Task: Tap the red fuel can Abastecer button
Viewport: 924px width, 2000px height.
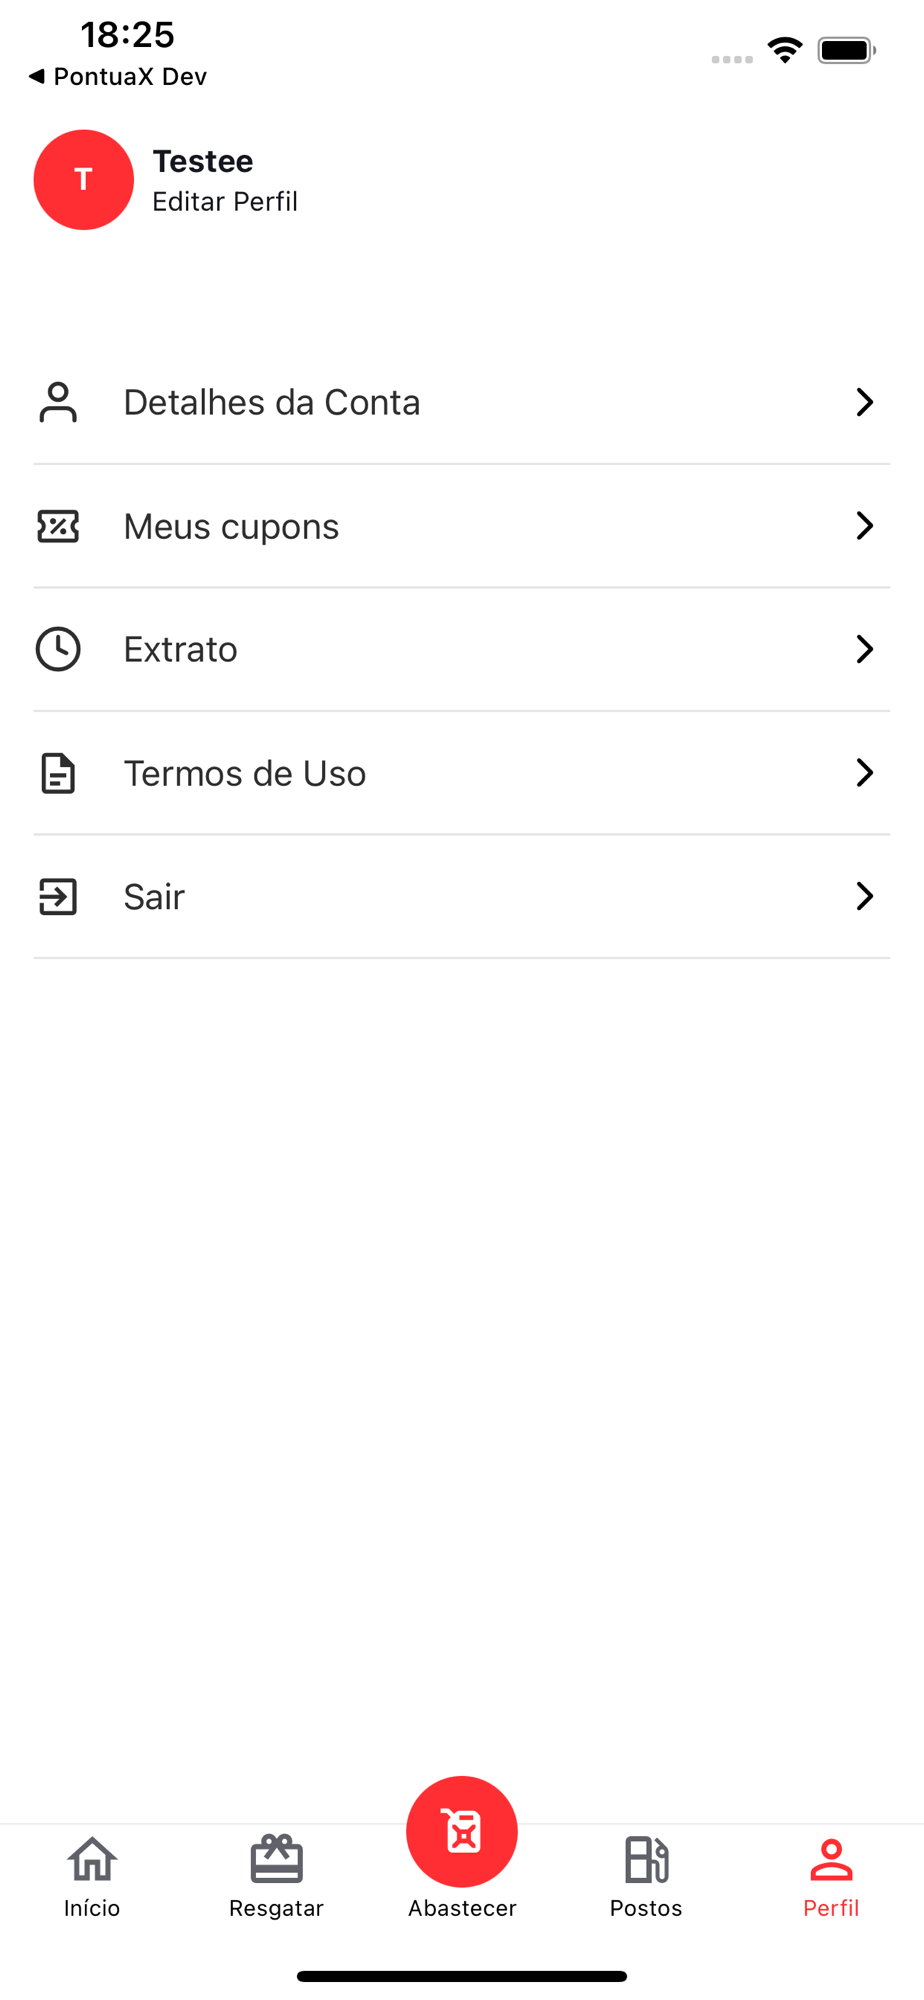Action: click(x=462, y=1832)
